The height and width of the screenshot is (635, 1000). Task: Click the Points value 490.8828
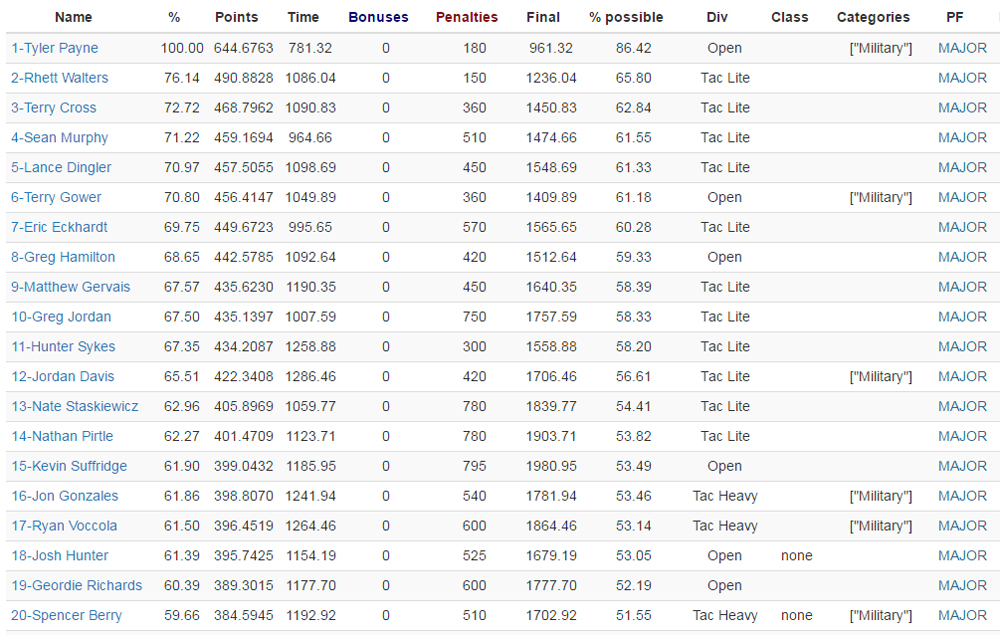[x=244, y=78]
